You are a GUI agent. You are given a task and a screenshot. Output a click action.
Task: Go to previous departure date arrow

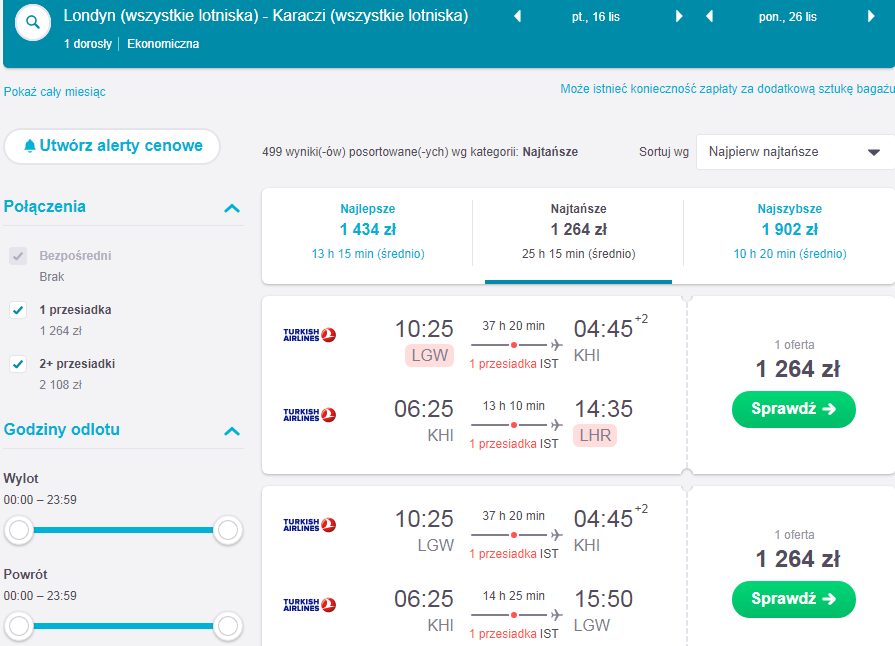(x=518, y=17)
